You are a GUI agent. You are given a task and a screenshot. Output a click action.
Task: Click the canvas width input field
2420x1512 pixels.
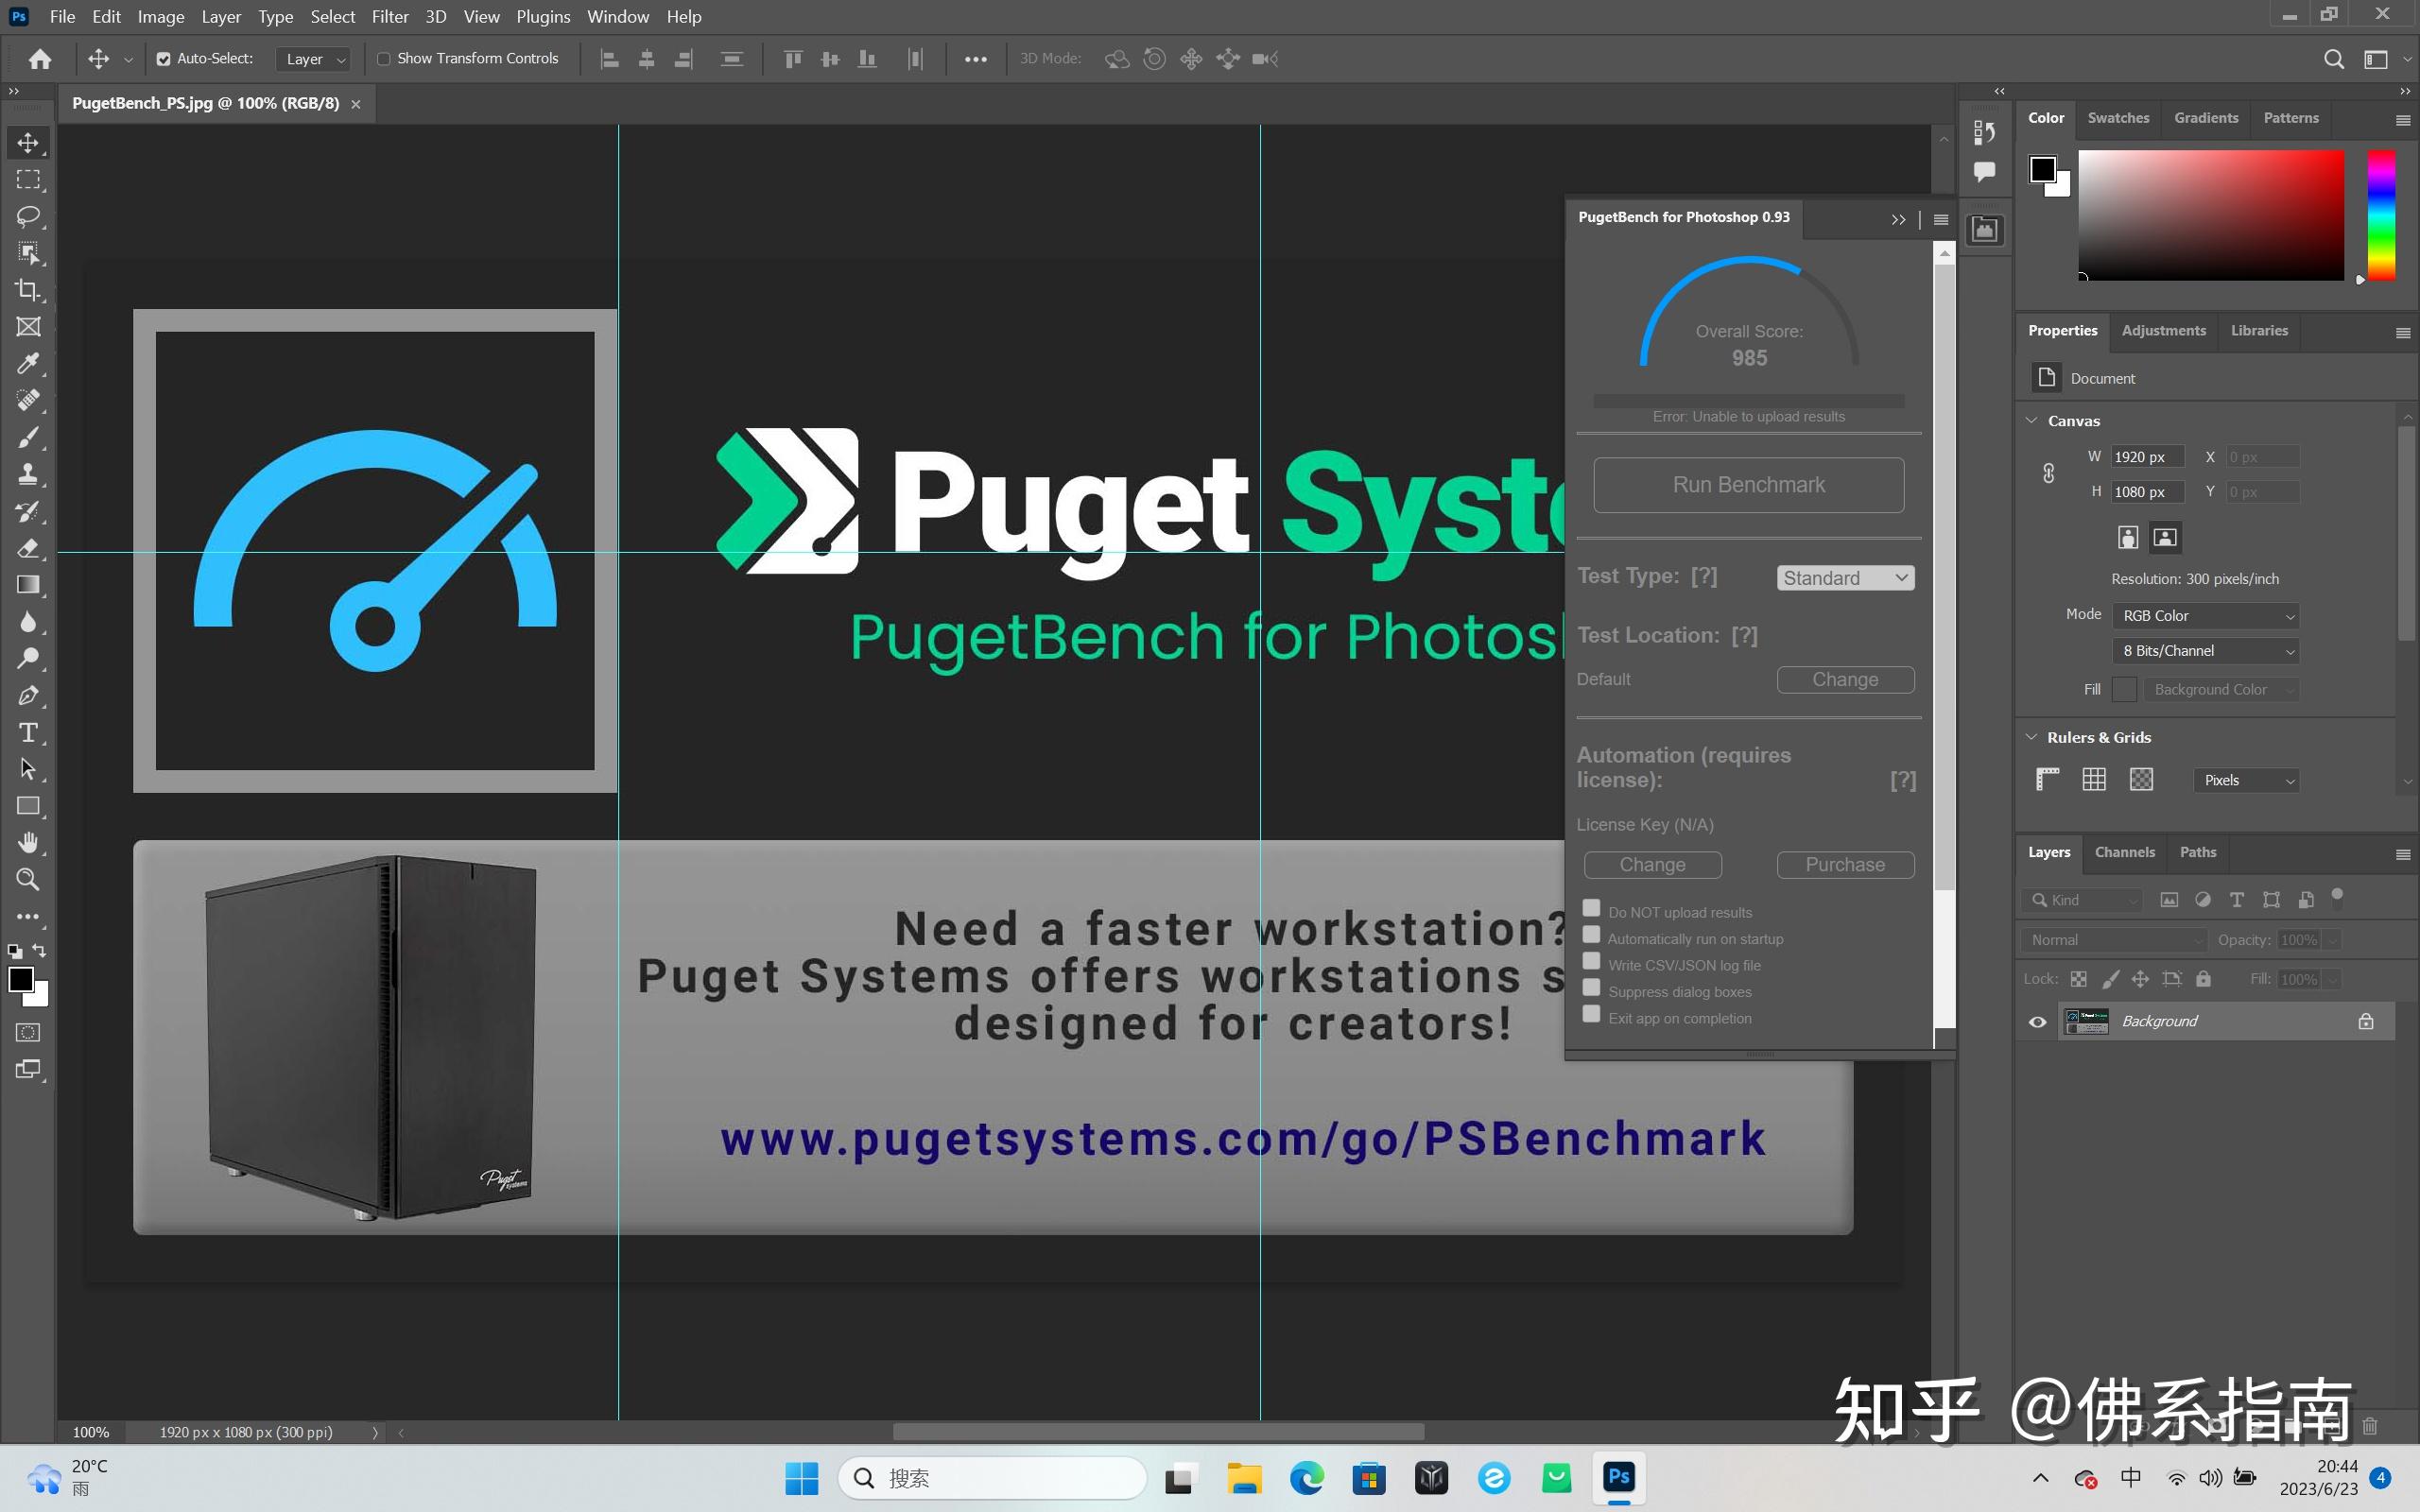click(2146, 457)
